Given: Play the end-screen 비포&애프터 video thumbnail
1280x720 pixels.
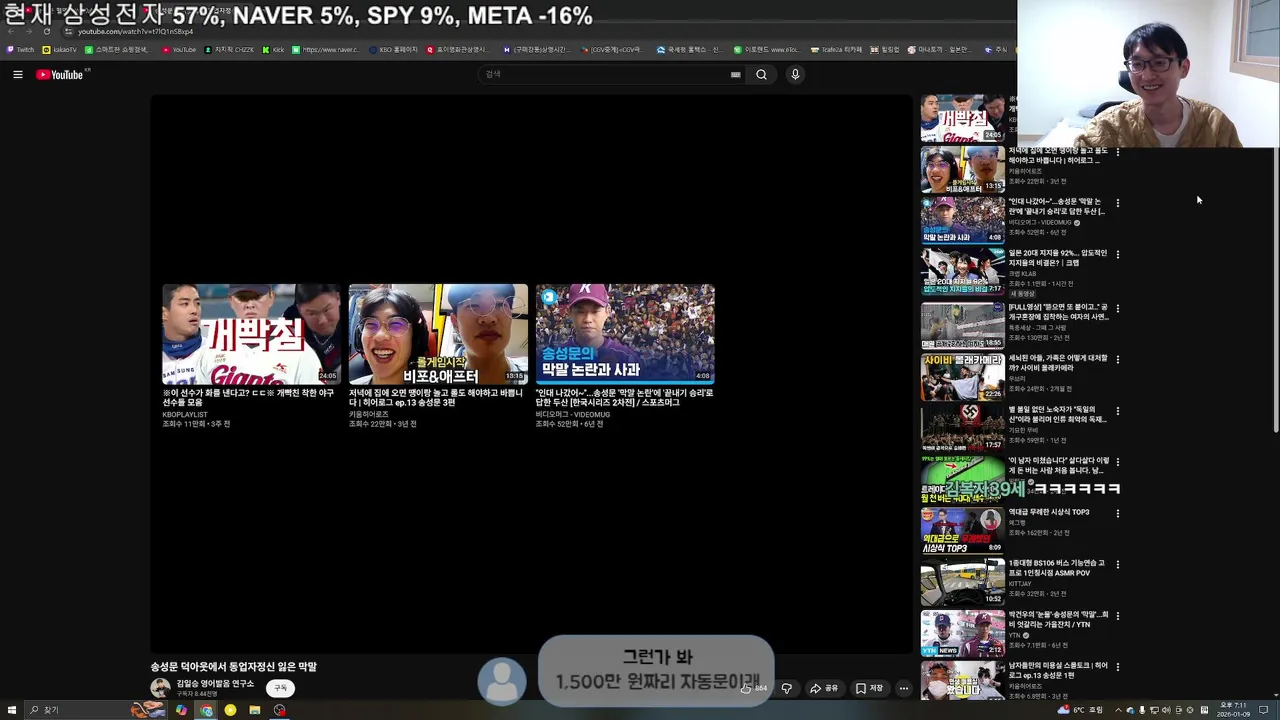Looking at the screenshot, I should click(x=438, y=334).
